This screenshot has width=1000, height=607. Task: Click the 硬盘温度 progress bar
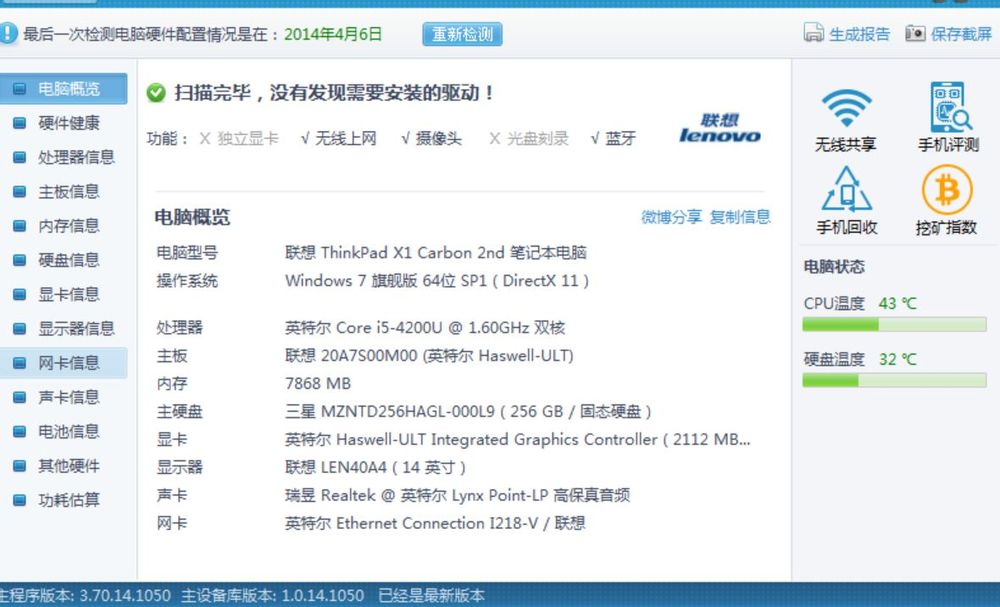[x=894, y=381]
